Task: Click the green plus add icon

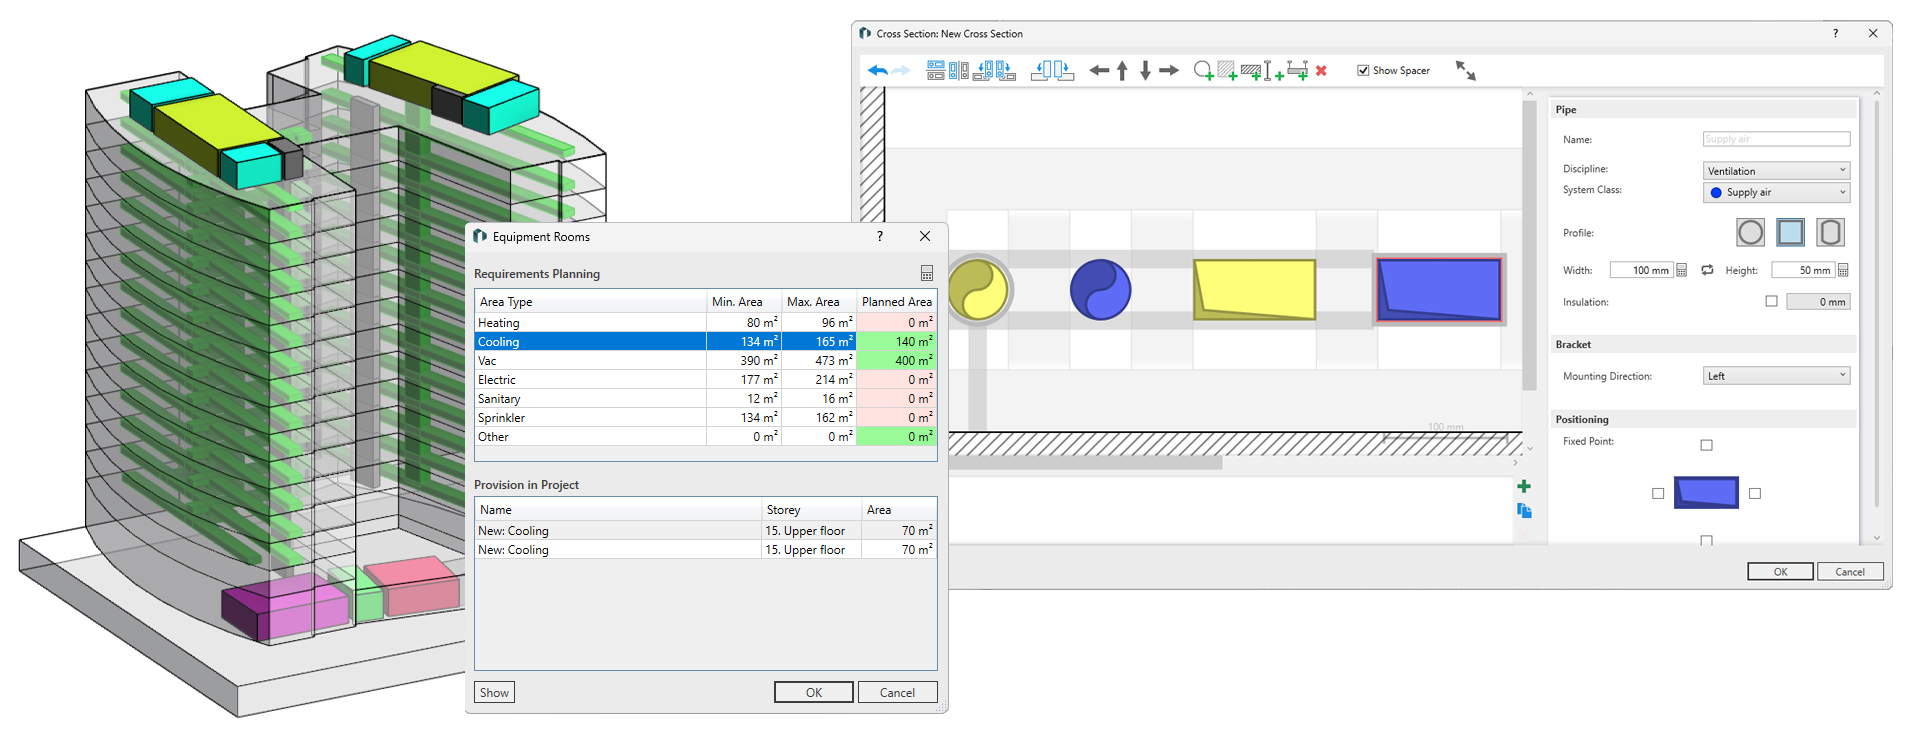Action: pos(1524,487)
